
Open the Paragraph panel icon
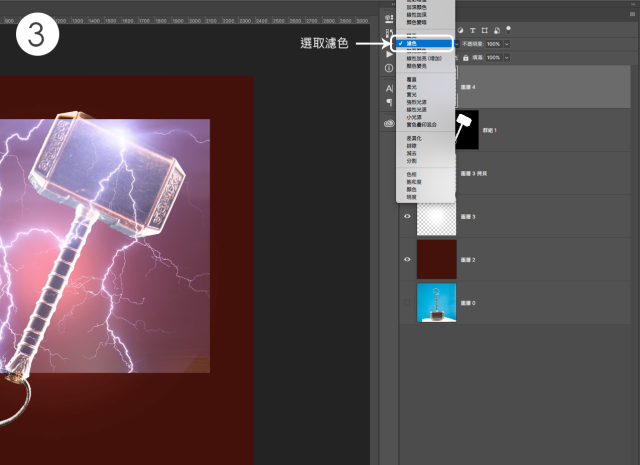tap(389, 102)
